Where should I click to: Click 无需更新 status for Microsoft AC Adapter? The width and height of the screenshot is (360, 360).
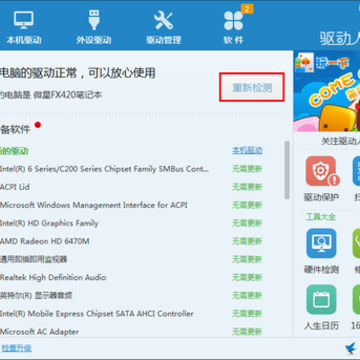[247, 332]
